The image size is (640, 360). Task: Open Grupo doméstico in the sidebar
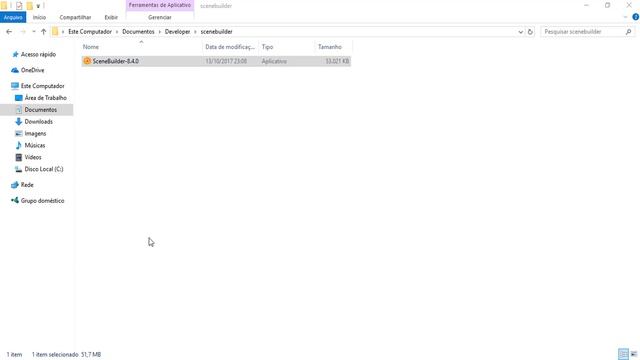(x=42, y=201)
